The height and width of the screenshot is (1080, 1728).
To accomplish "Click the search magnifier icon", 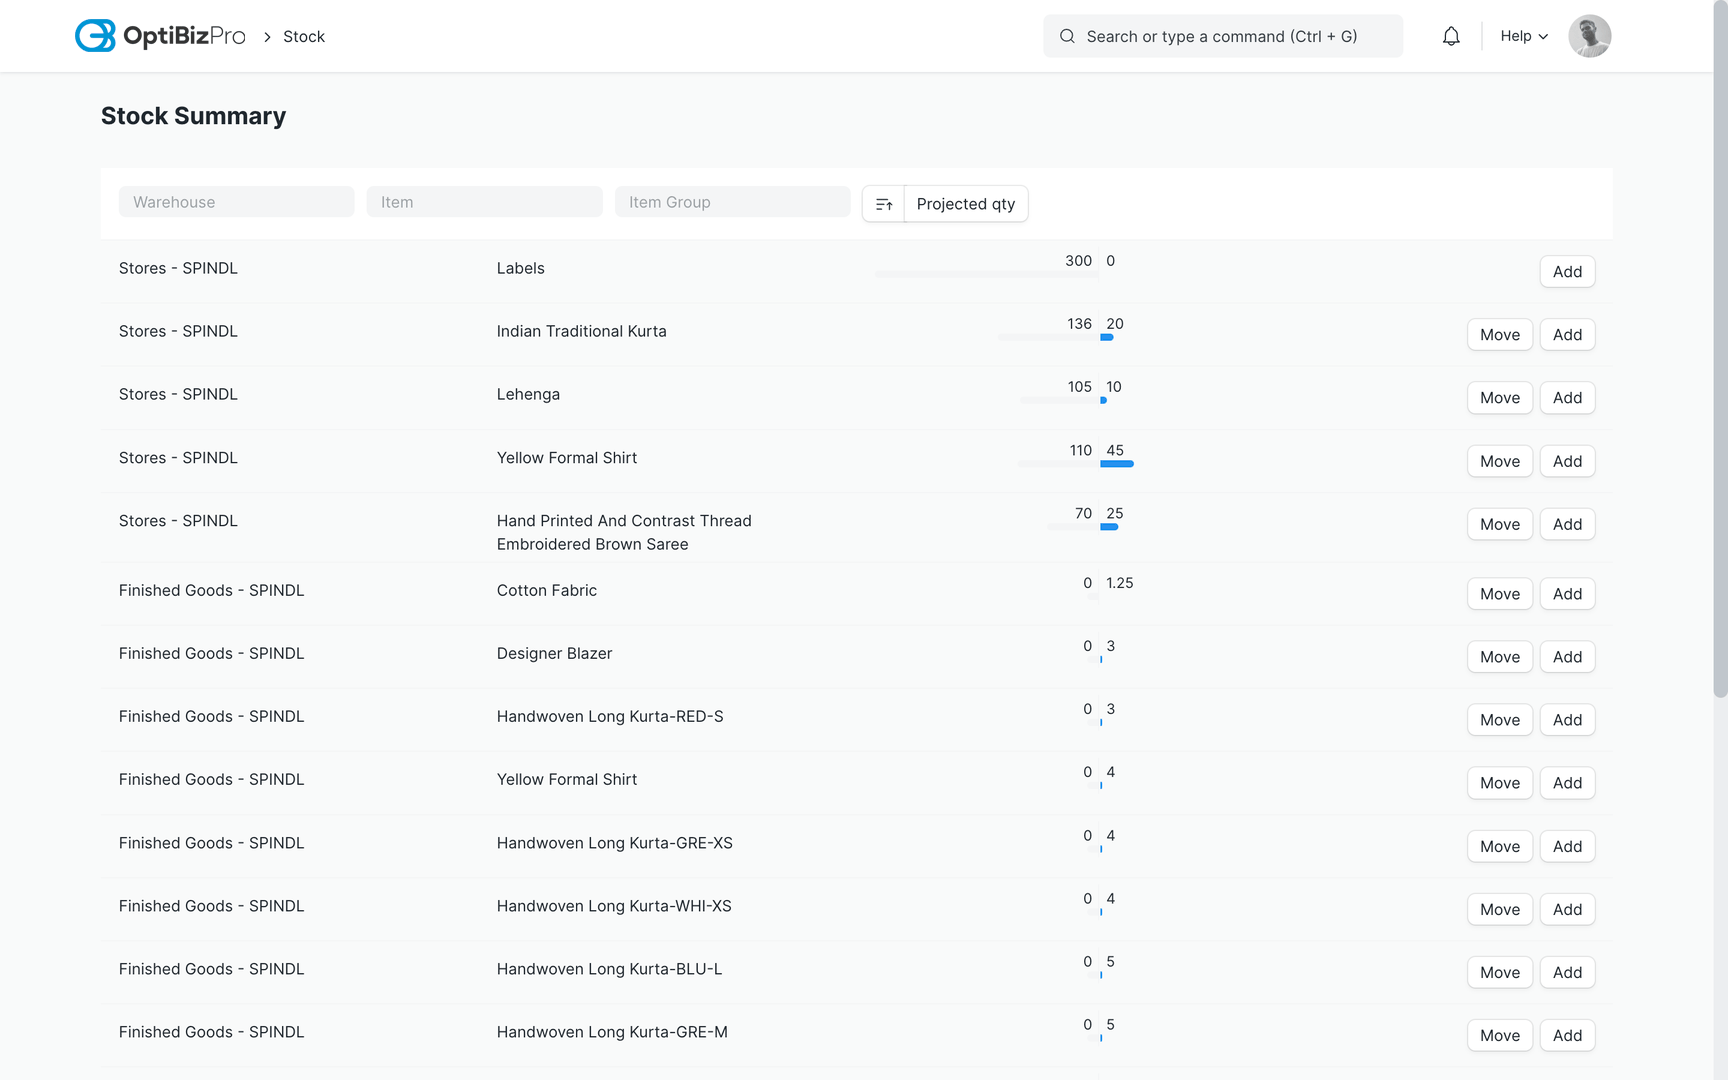I will tap(1066, 35).
